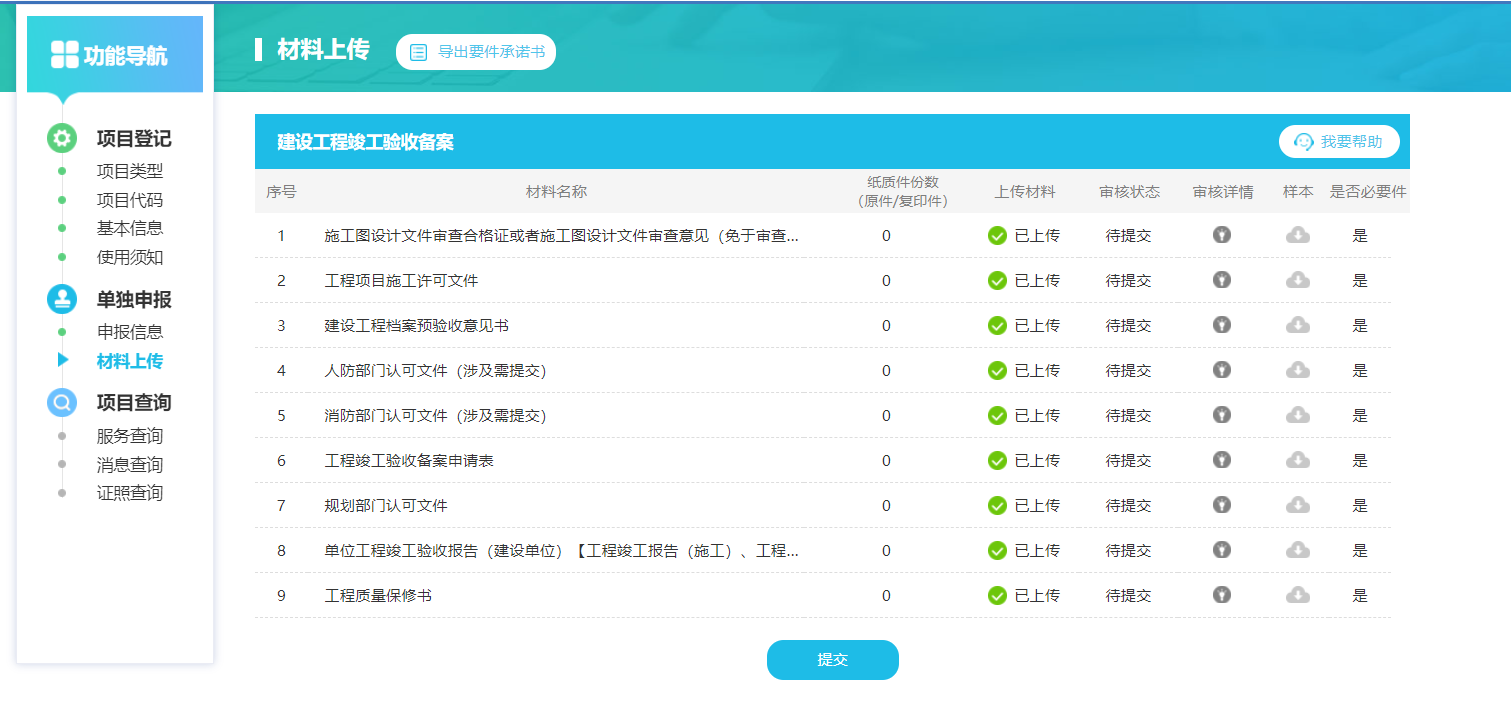The height and width of the screenshot is (725, 1511).
Task: Click the green uploaded checkmark for 建设工程档案预验收意见书
Action: tap(997, 325)
